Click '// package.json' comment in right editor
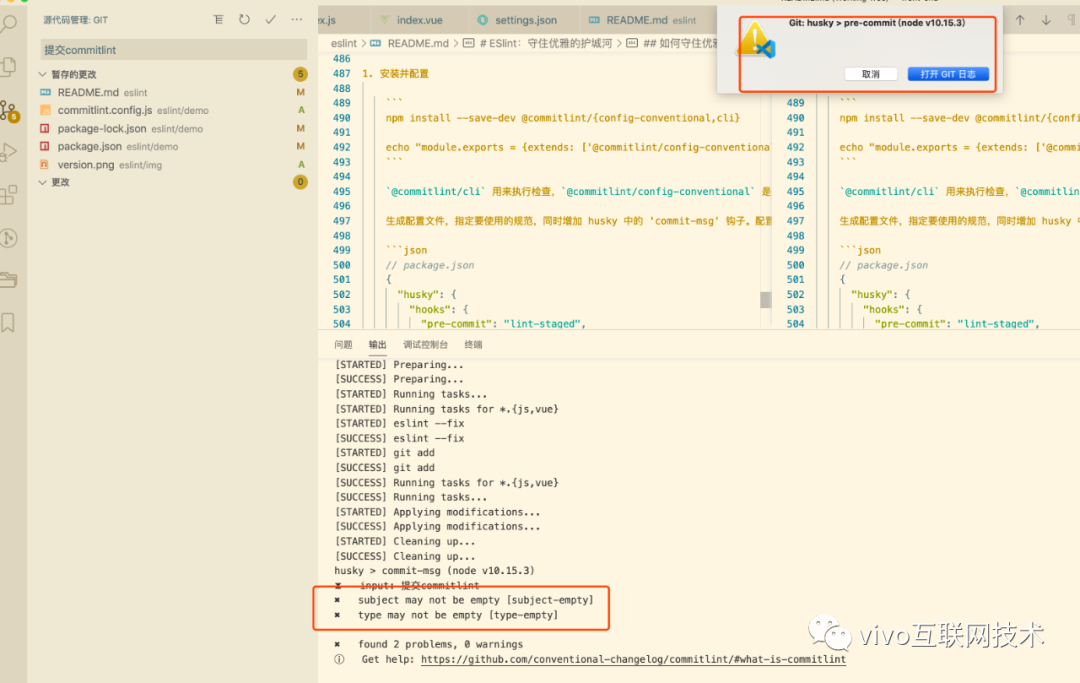1080x683 pixels. coord(883,264)
